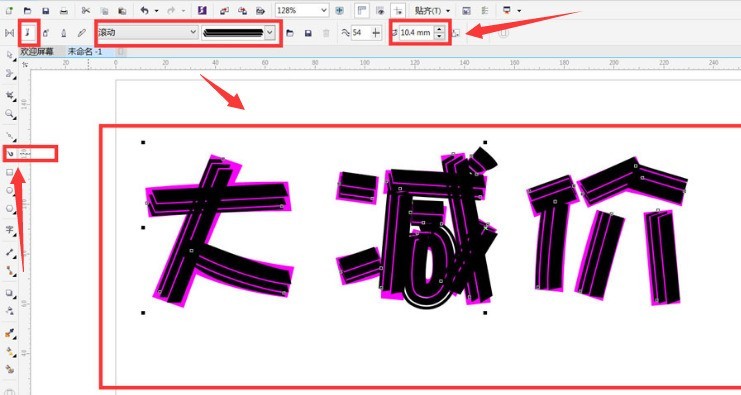Viewport: 741px width, 395px height.
Task: Click the Export icon
Action: pyautogui.click(x=242, y=10)
